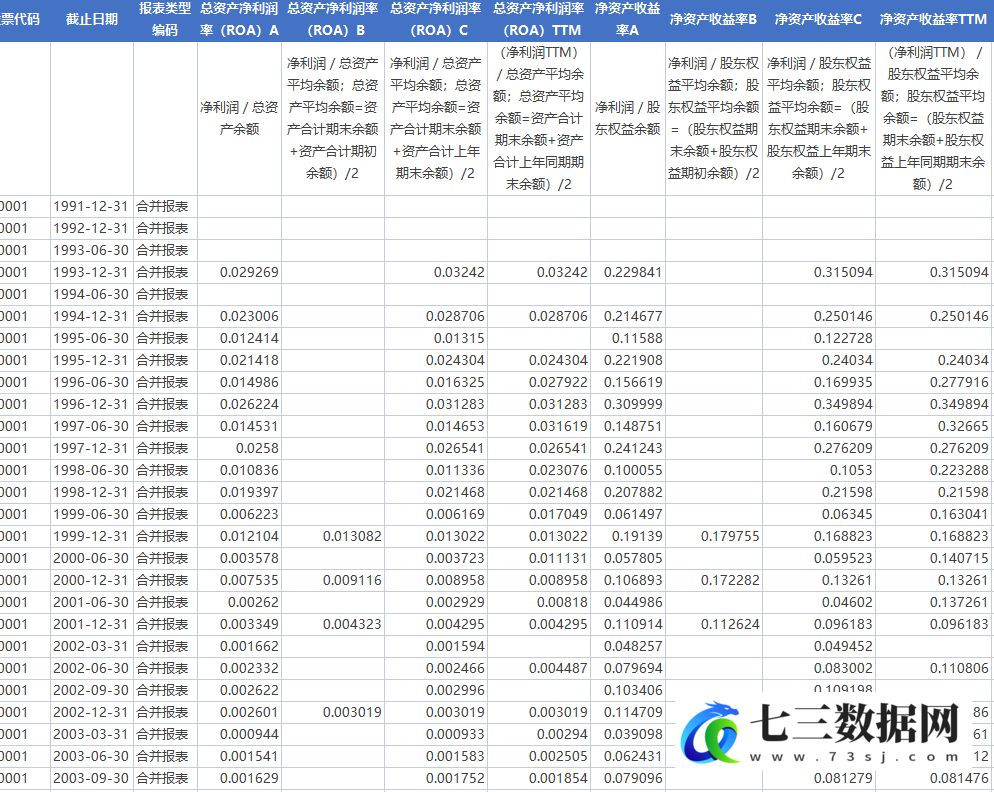Select the cell with value 0.009116
Viewport: 994px width, 792px height.
(333, 580)
